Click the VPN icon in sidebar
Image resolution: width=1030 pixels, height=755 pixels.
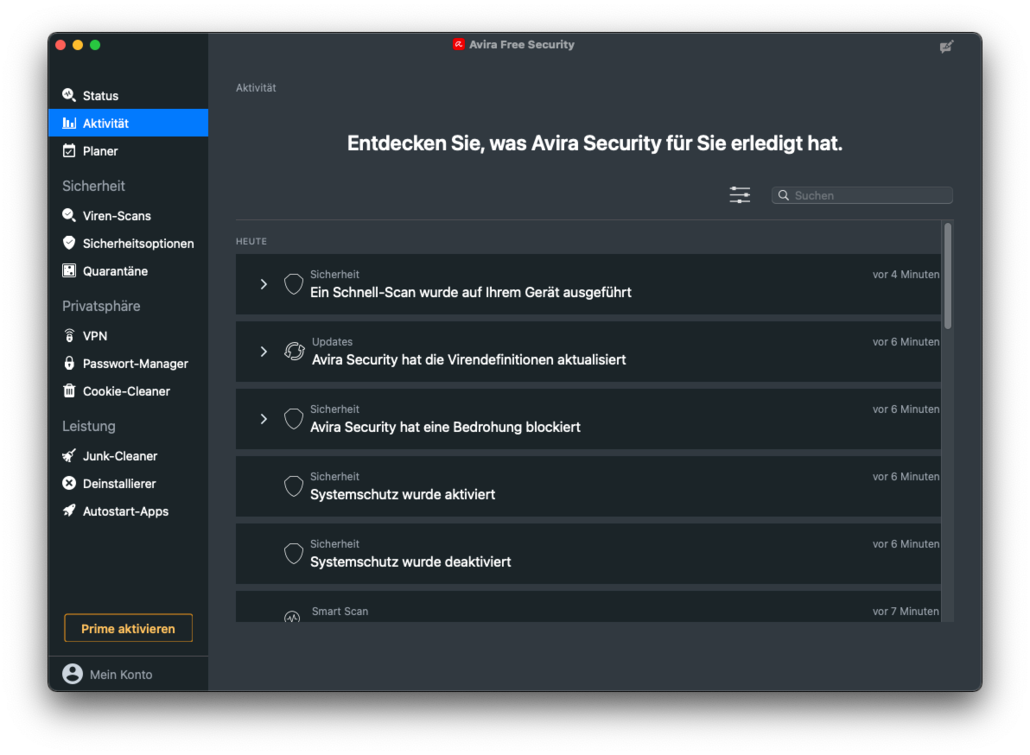[69, 336]
